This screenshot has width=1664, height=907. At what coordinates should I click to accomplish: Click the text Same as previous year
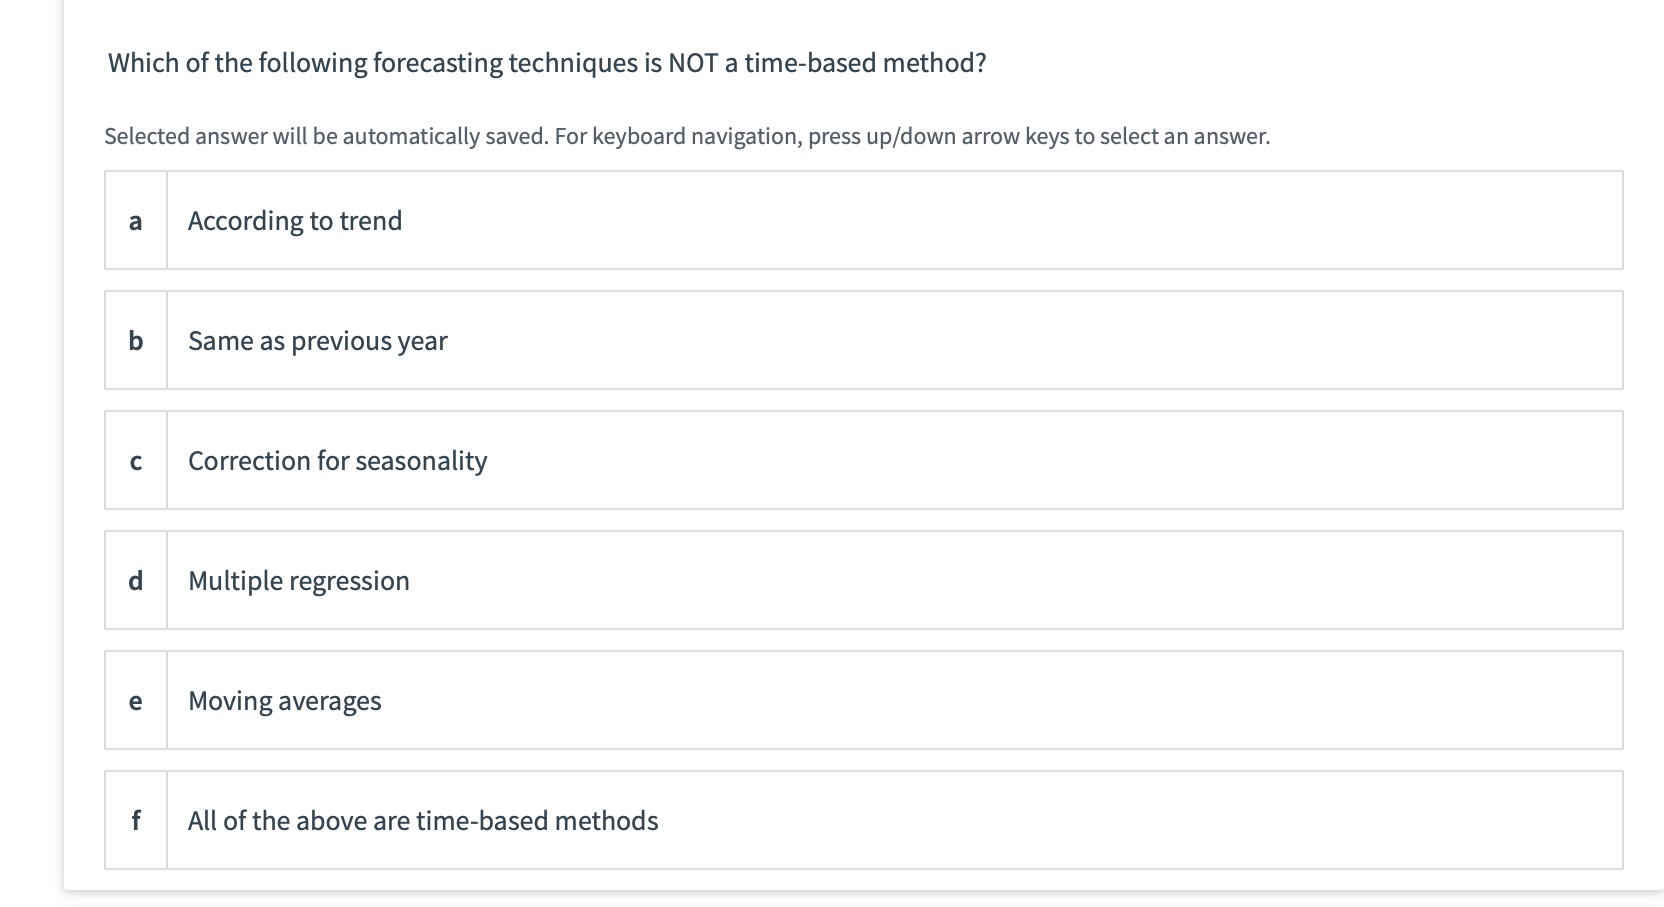[x=317, y=340]
